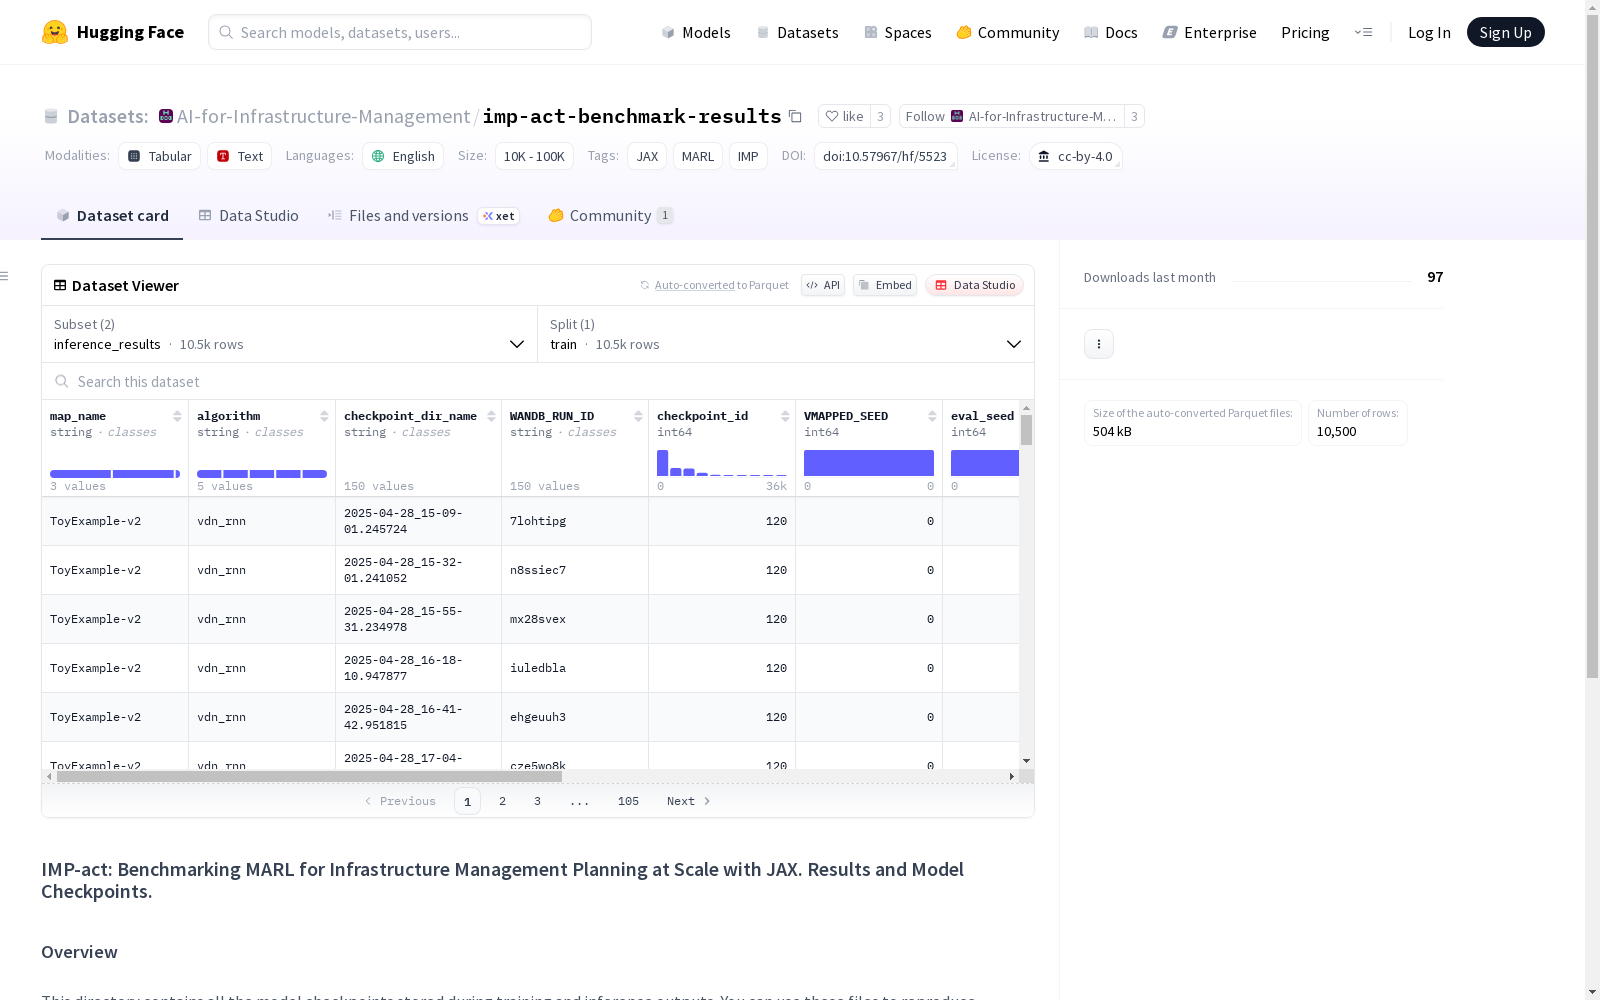Open the AI-for-Infrastructure-Management organization link
Screen dimensions: 1600x1000
(323, 116)
